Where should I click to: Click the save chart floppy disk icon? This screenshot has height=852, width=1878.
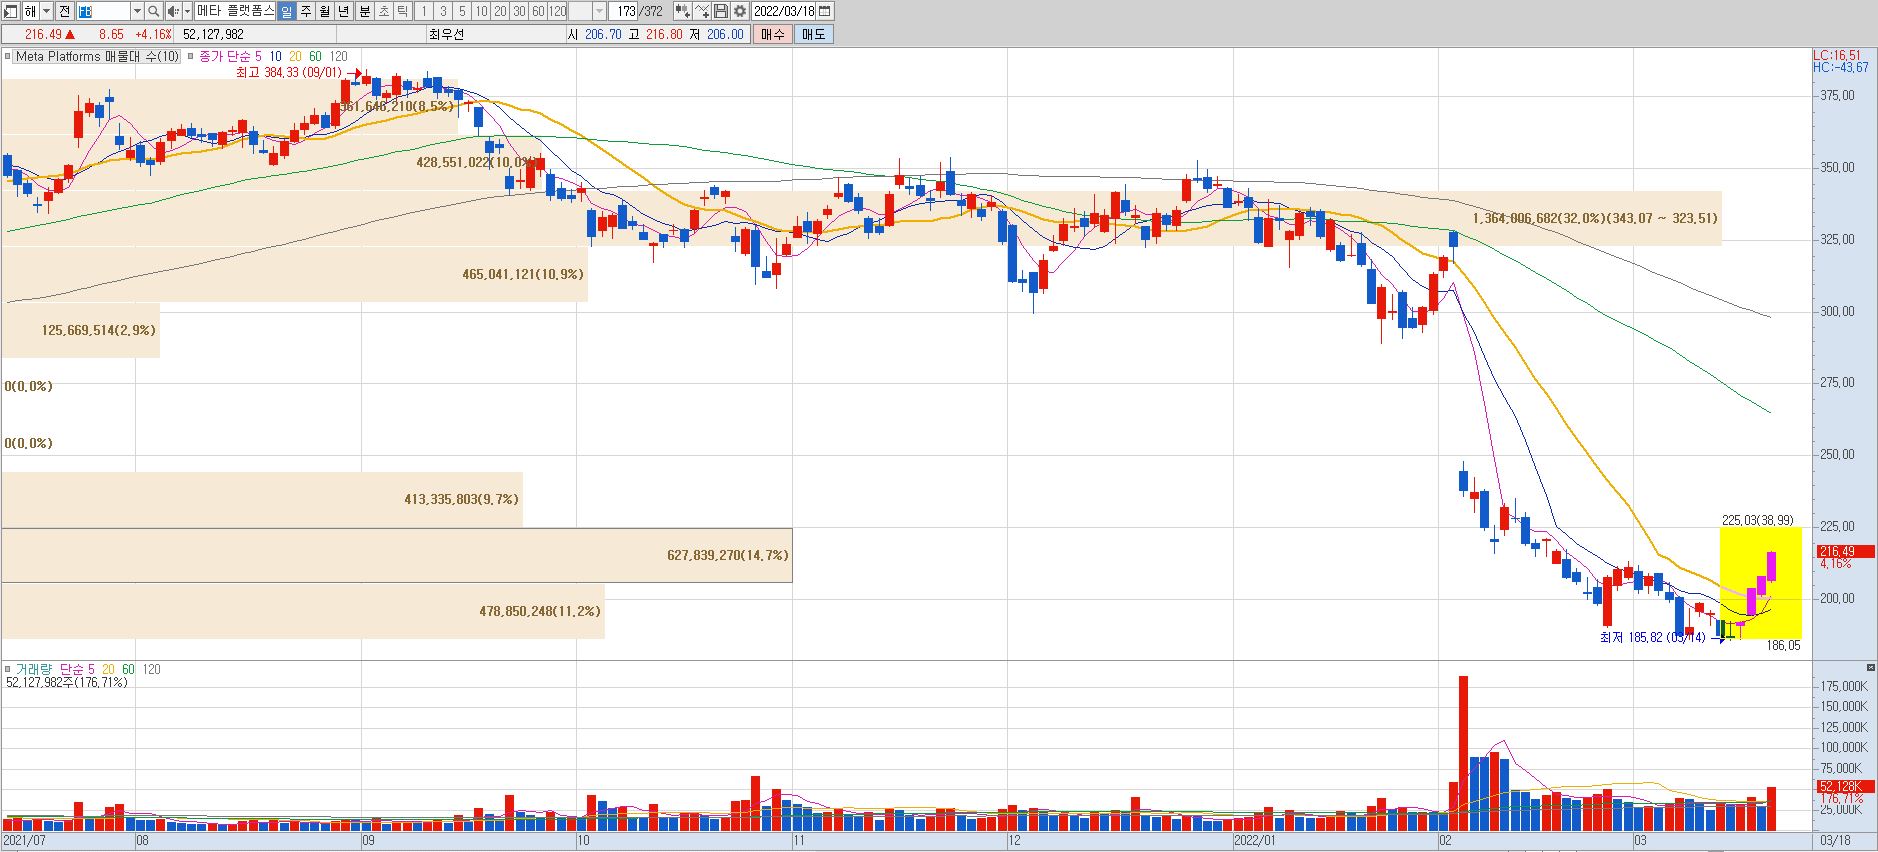pyautogui.click(x=721, y=11)
